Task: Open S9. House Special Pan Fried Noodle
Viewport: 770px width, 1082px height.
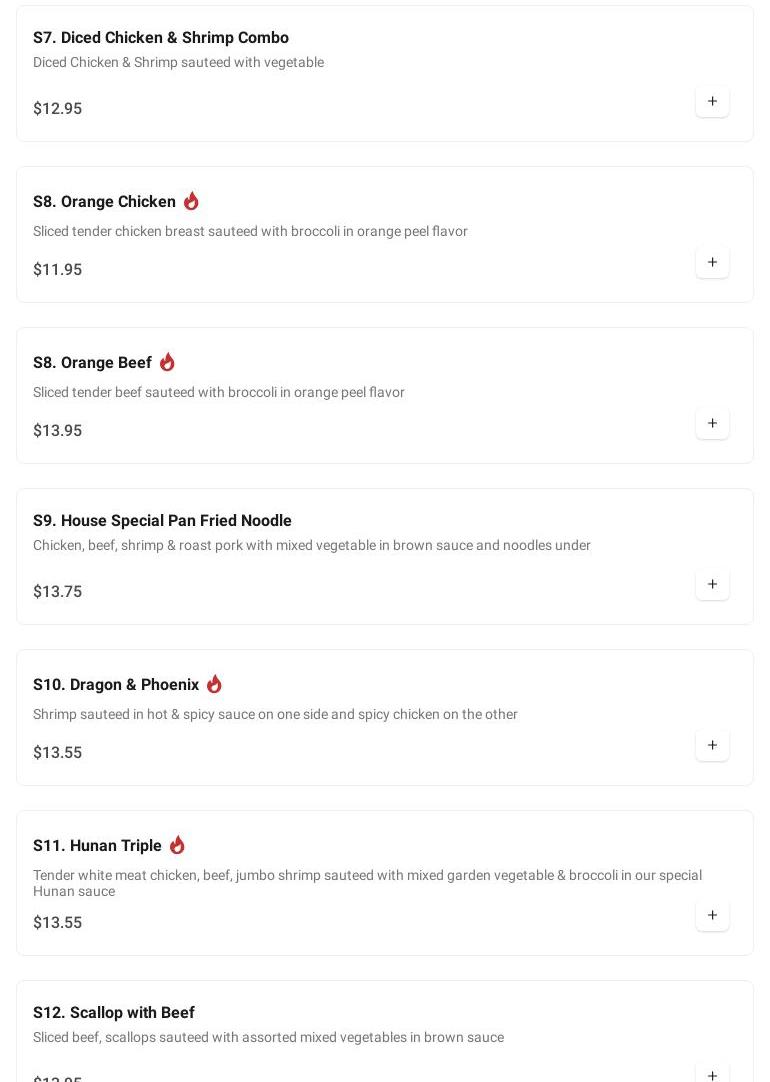Action: pyautogui.click(x=162, y=521)
